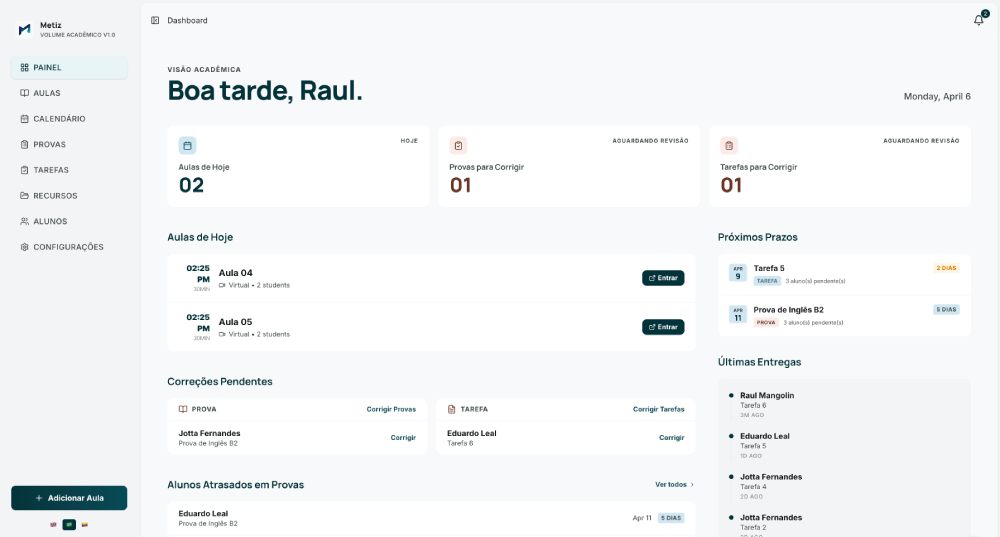The width and height of the screenshot is (1000, 537).
Task: Click calendar icon on Aulas de Hoje card
Action: tap(187, 145)
